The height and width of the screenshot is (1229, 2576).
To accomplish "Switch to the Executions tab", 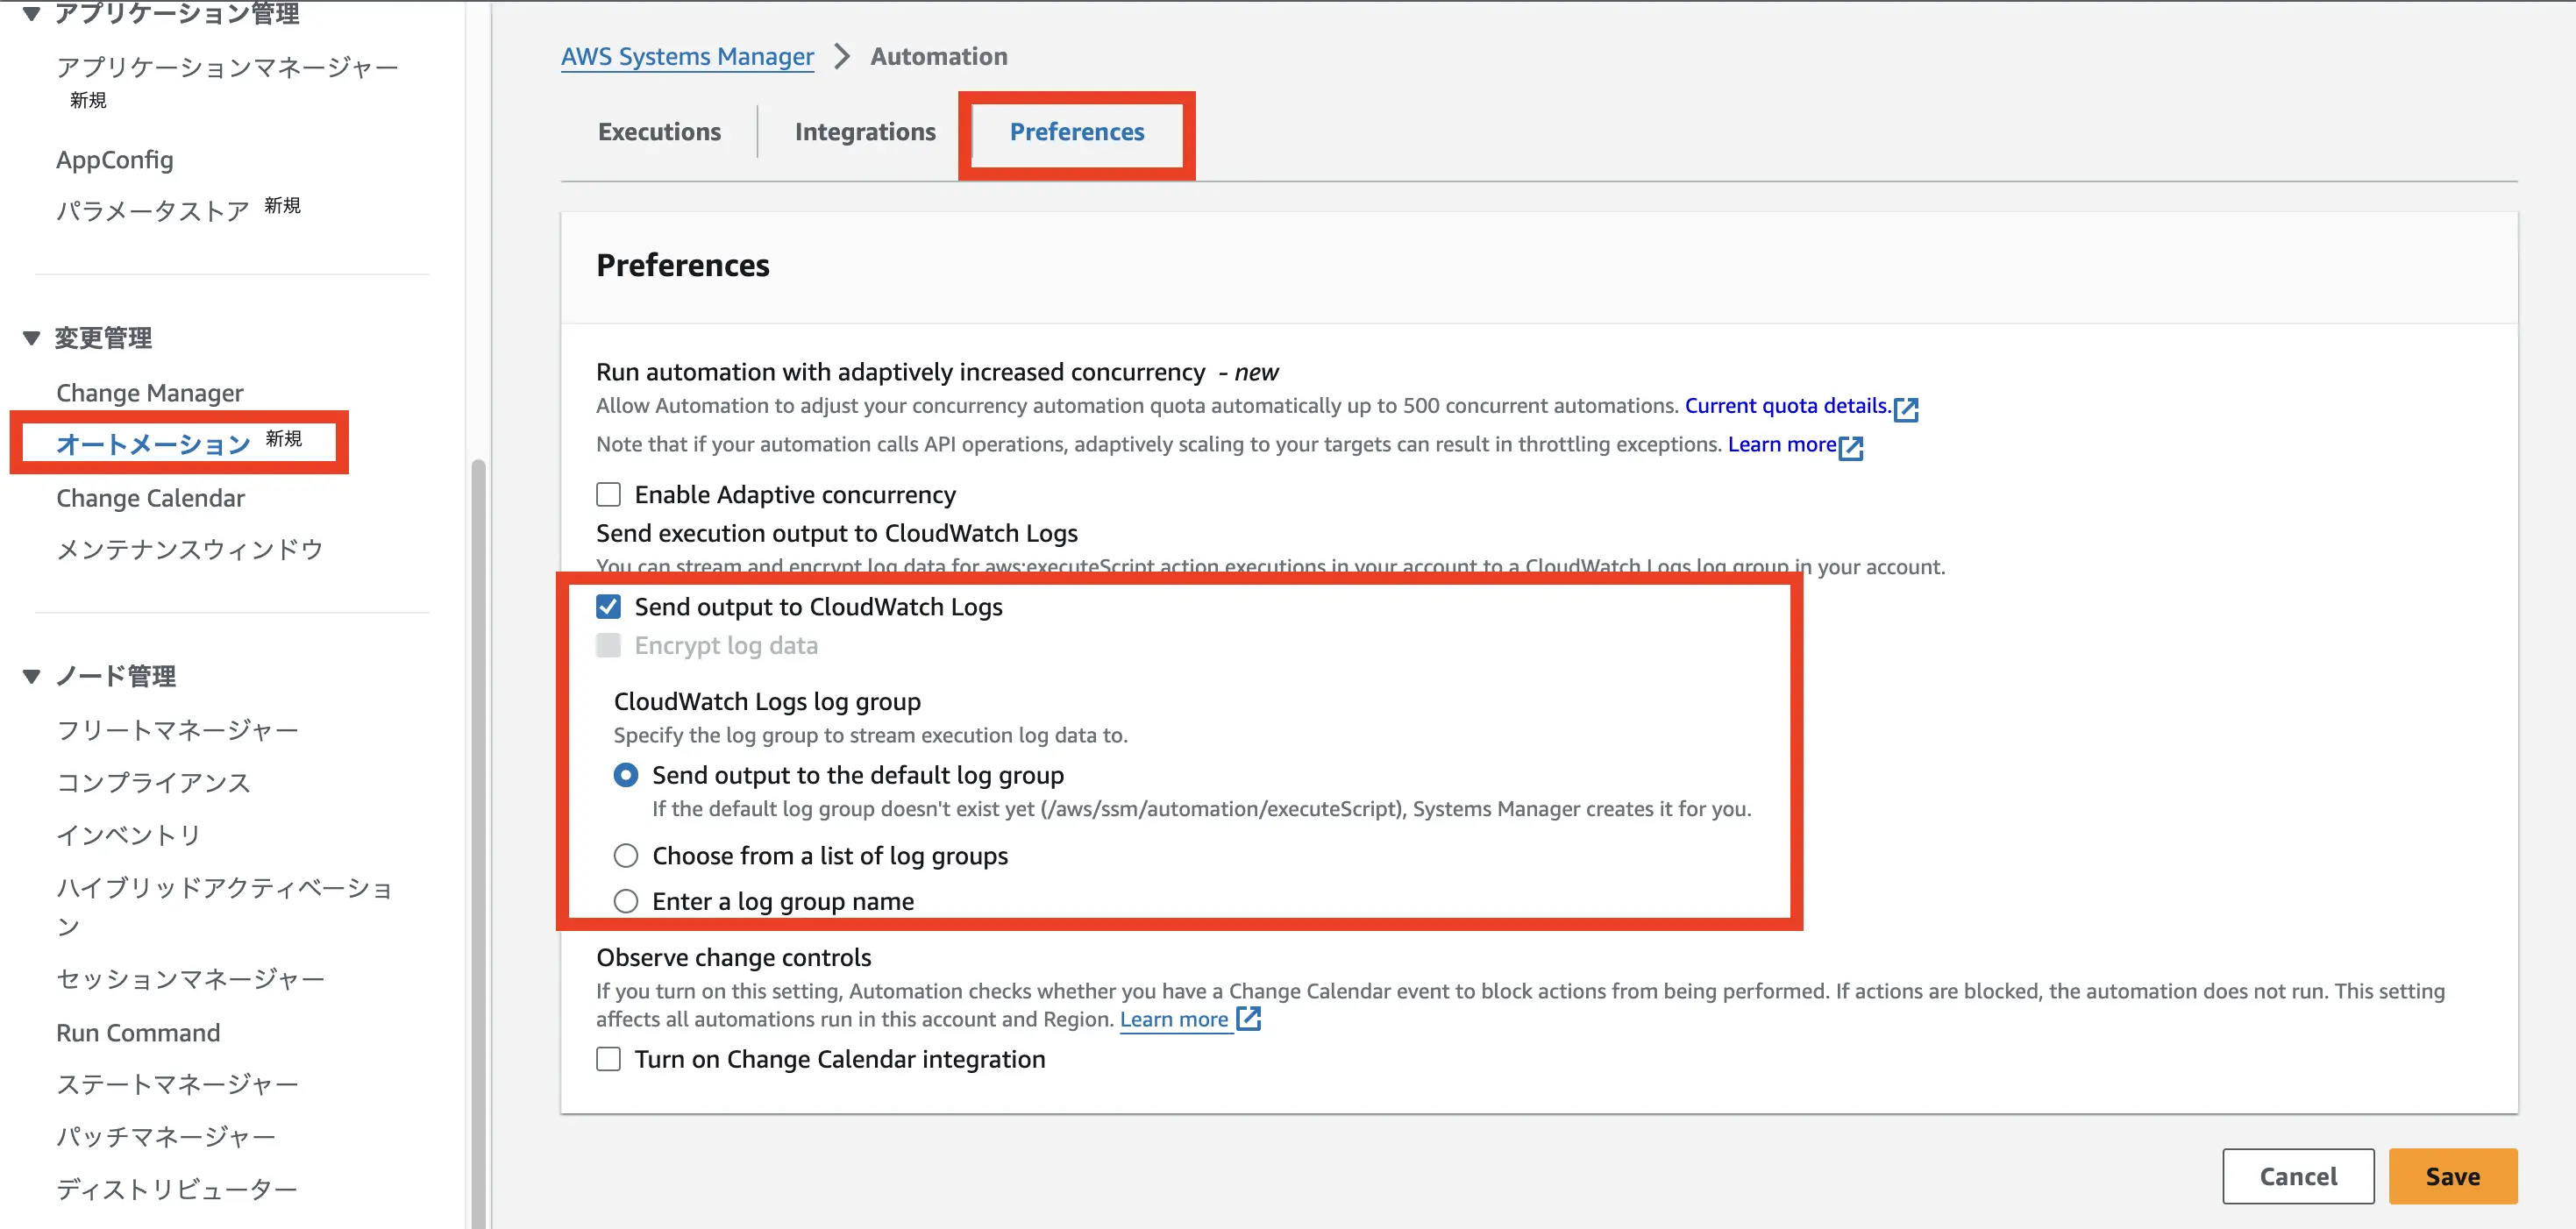I will (659, 131).
